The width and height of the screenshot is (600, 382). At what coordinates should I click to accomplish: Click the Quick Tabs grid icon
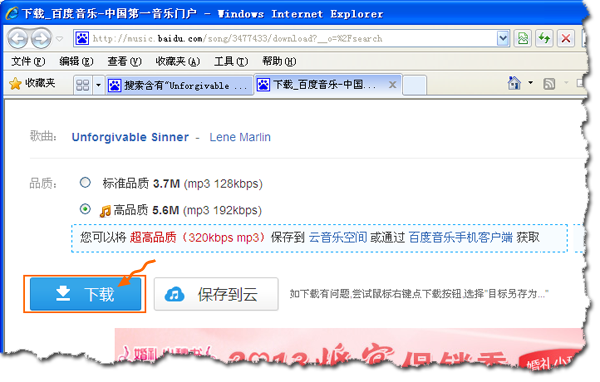[83, 85]
